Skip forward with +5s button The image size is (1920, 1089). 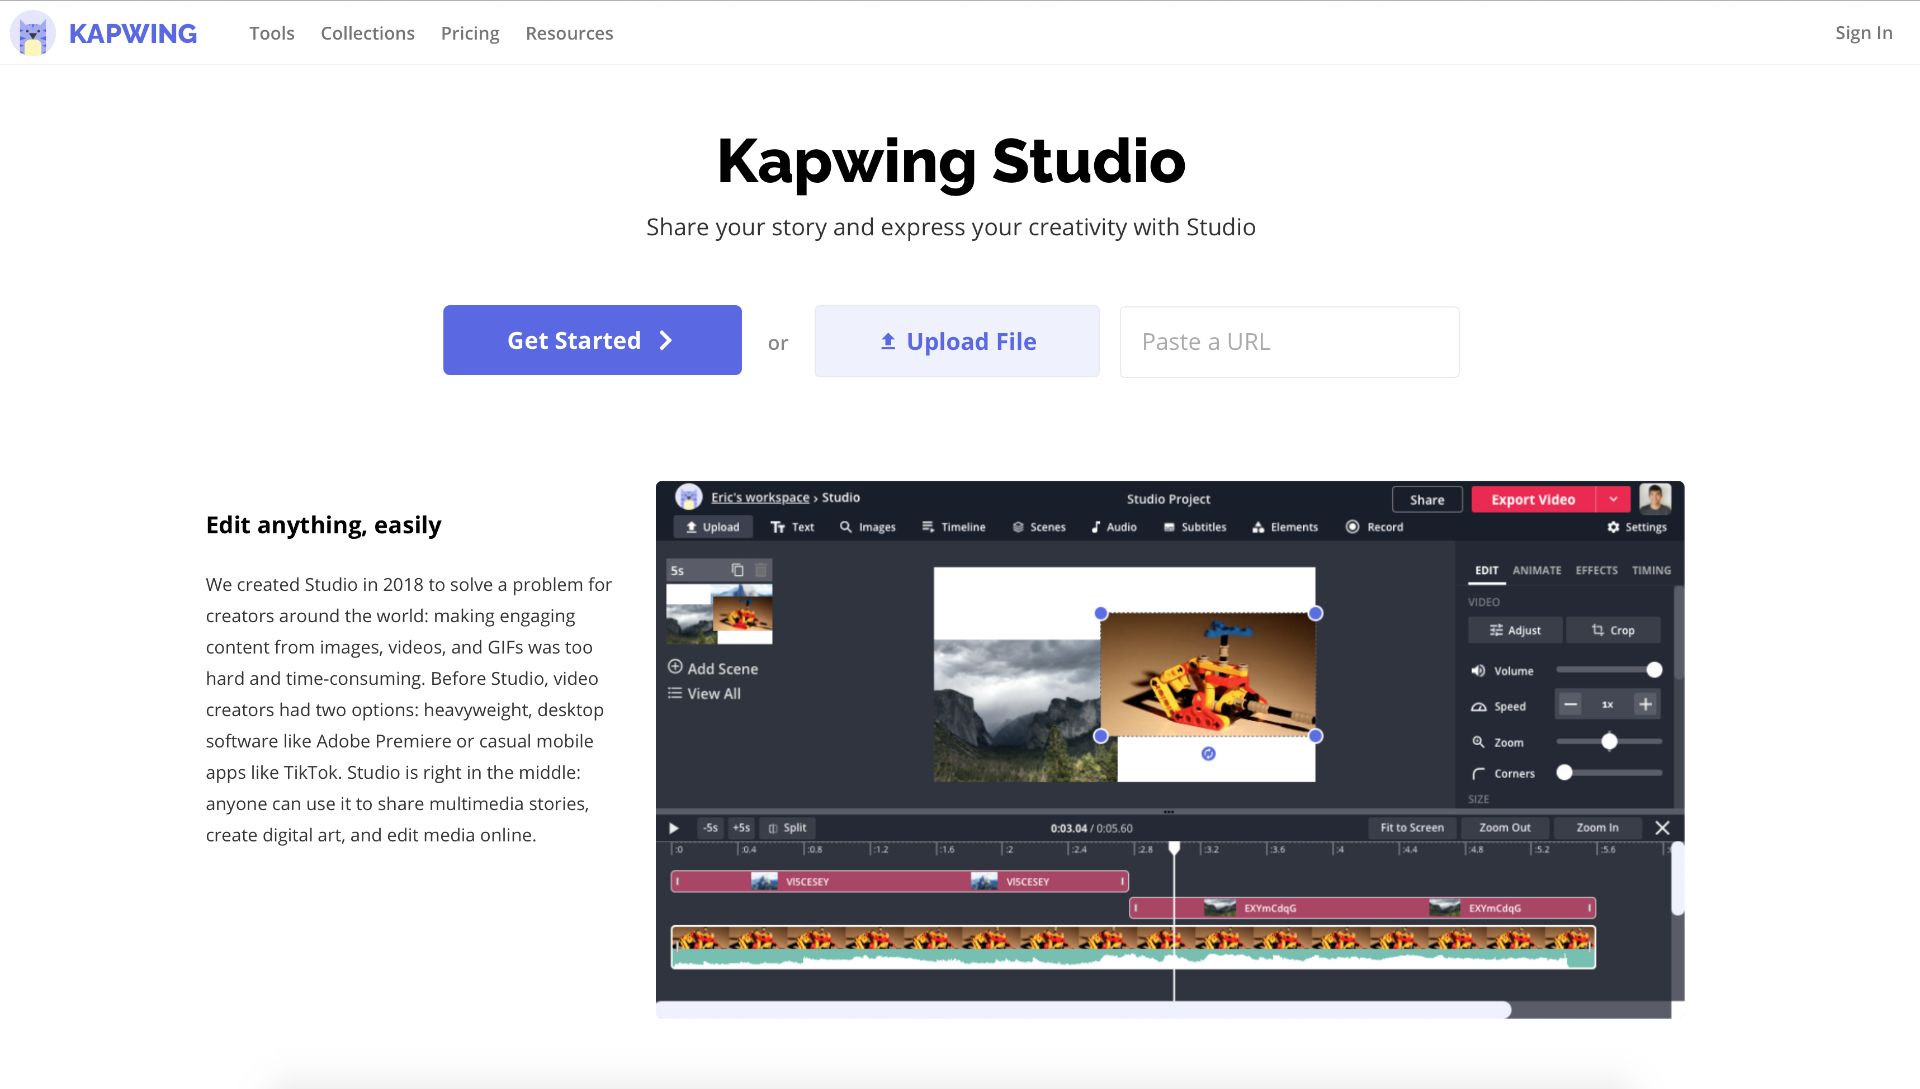coord(741,828)
